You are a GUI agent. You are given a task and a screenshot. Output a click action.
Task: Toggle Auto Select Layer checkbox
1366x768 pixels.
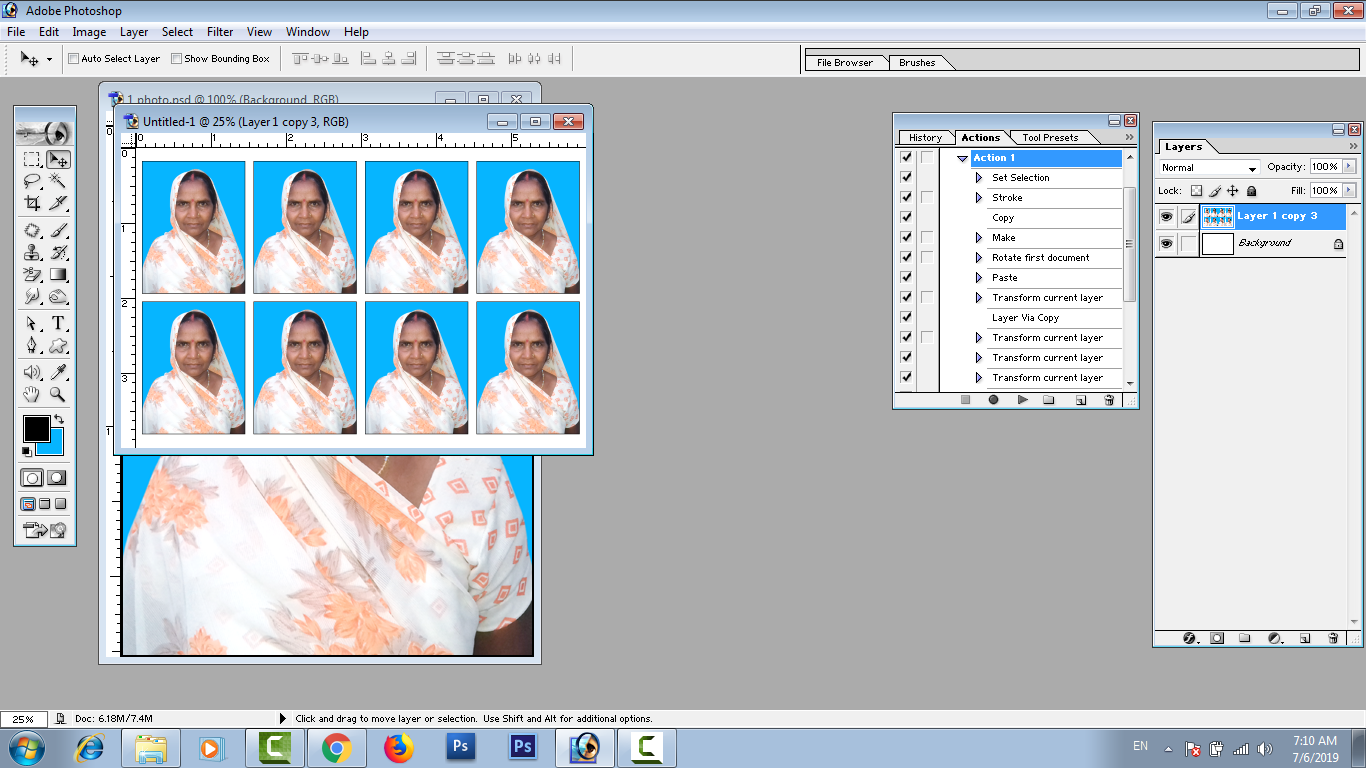pos(74,59)
